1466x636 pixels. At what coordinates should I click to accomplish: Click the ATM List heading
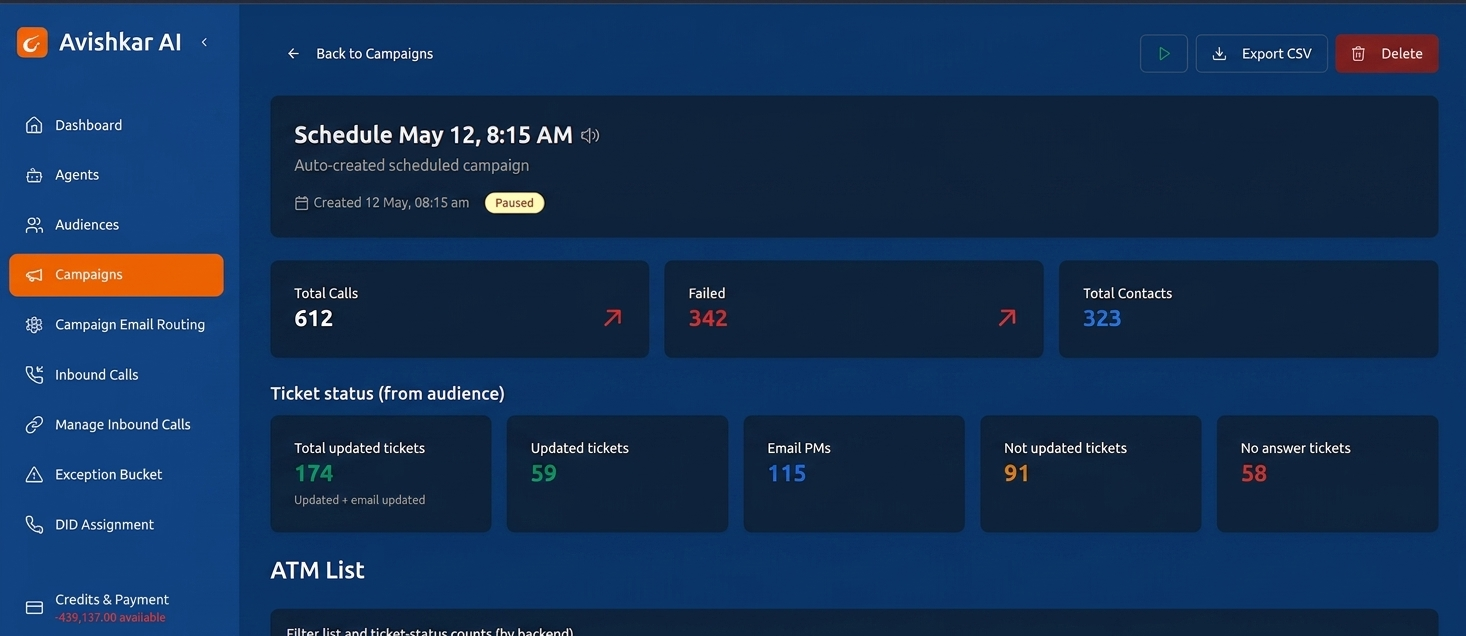click(x=318, y=570)
